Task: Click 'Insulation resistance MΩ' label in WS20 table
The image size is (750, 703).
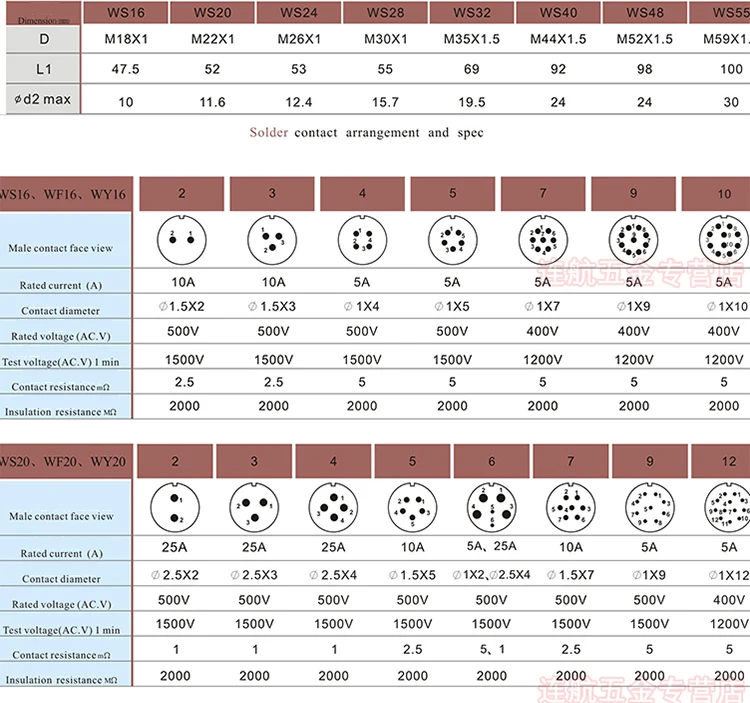Action: 61,680
